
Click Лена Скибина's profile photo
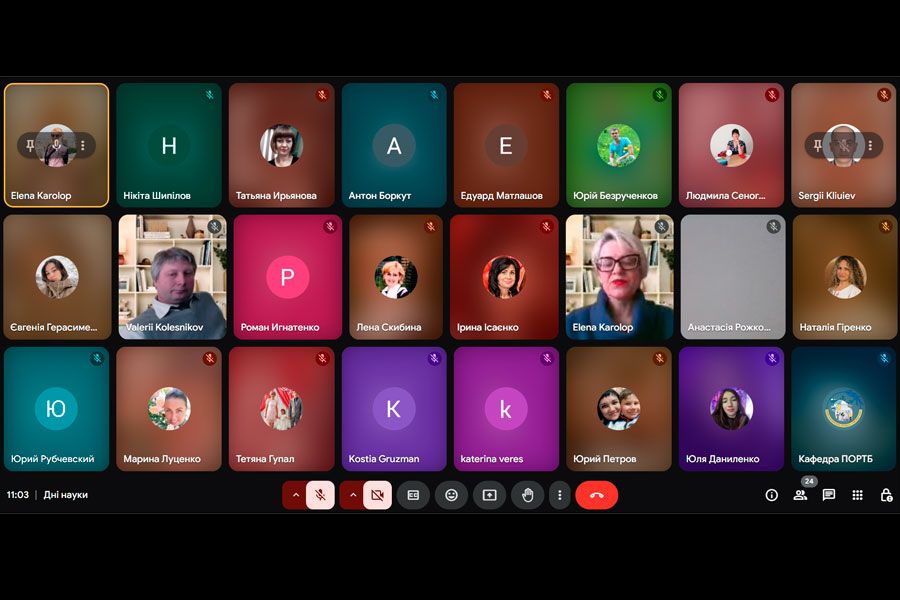(x=395, y=277)
